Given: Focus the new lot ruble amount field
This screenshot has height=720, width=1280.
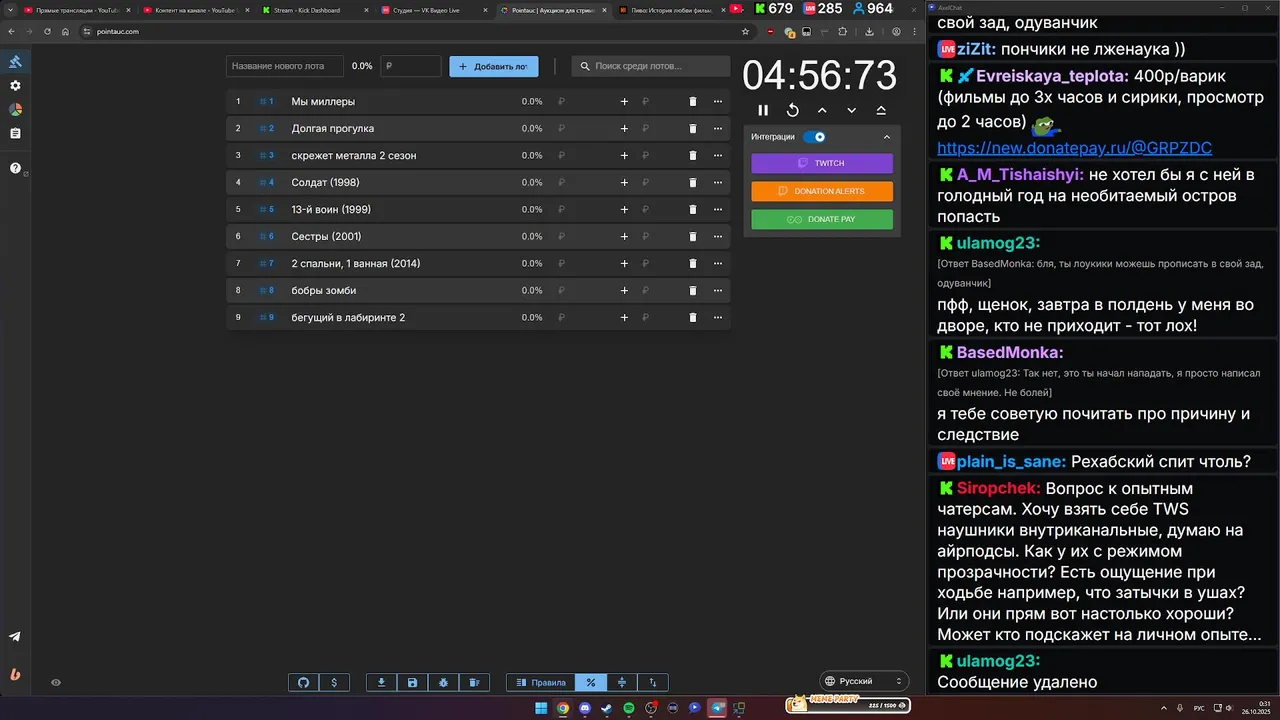Looking at the screenshot, I should [x=411, y=66].
